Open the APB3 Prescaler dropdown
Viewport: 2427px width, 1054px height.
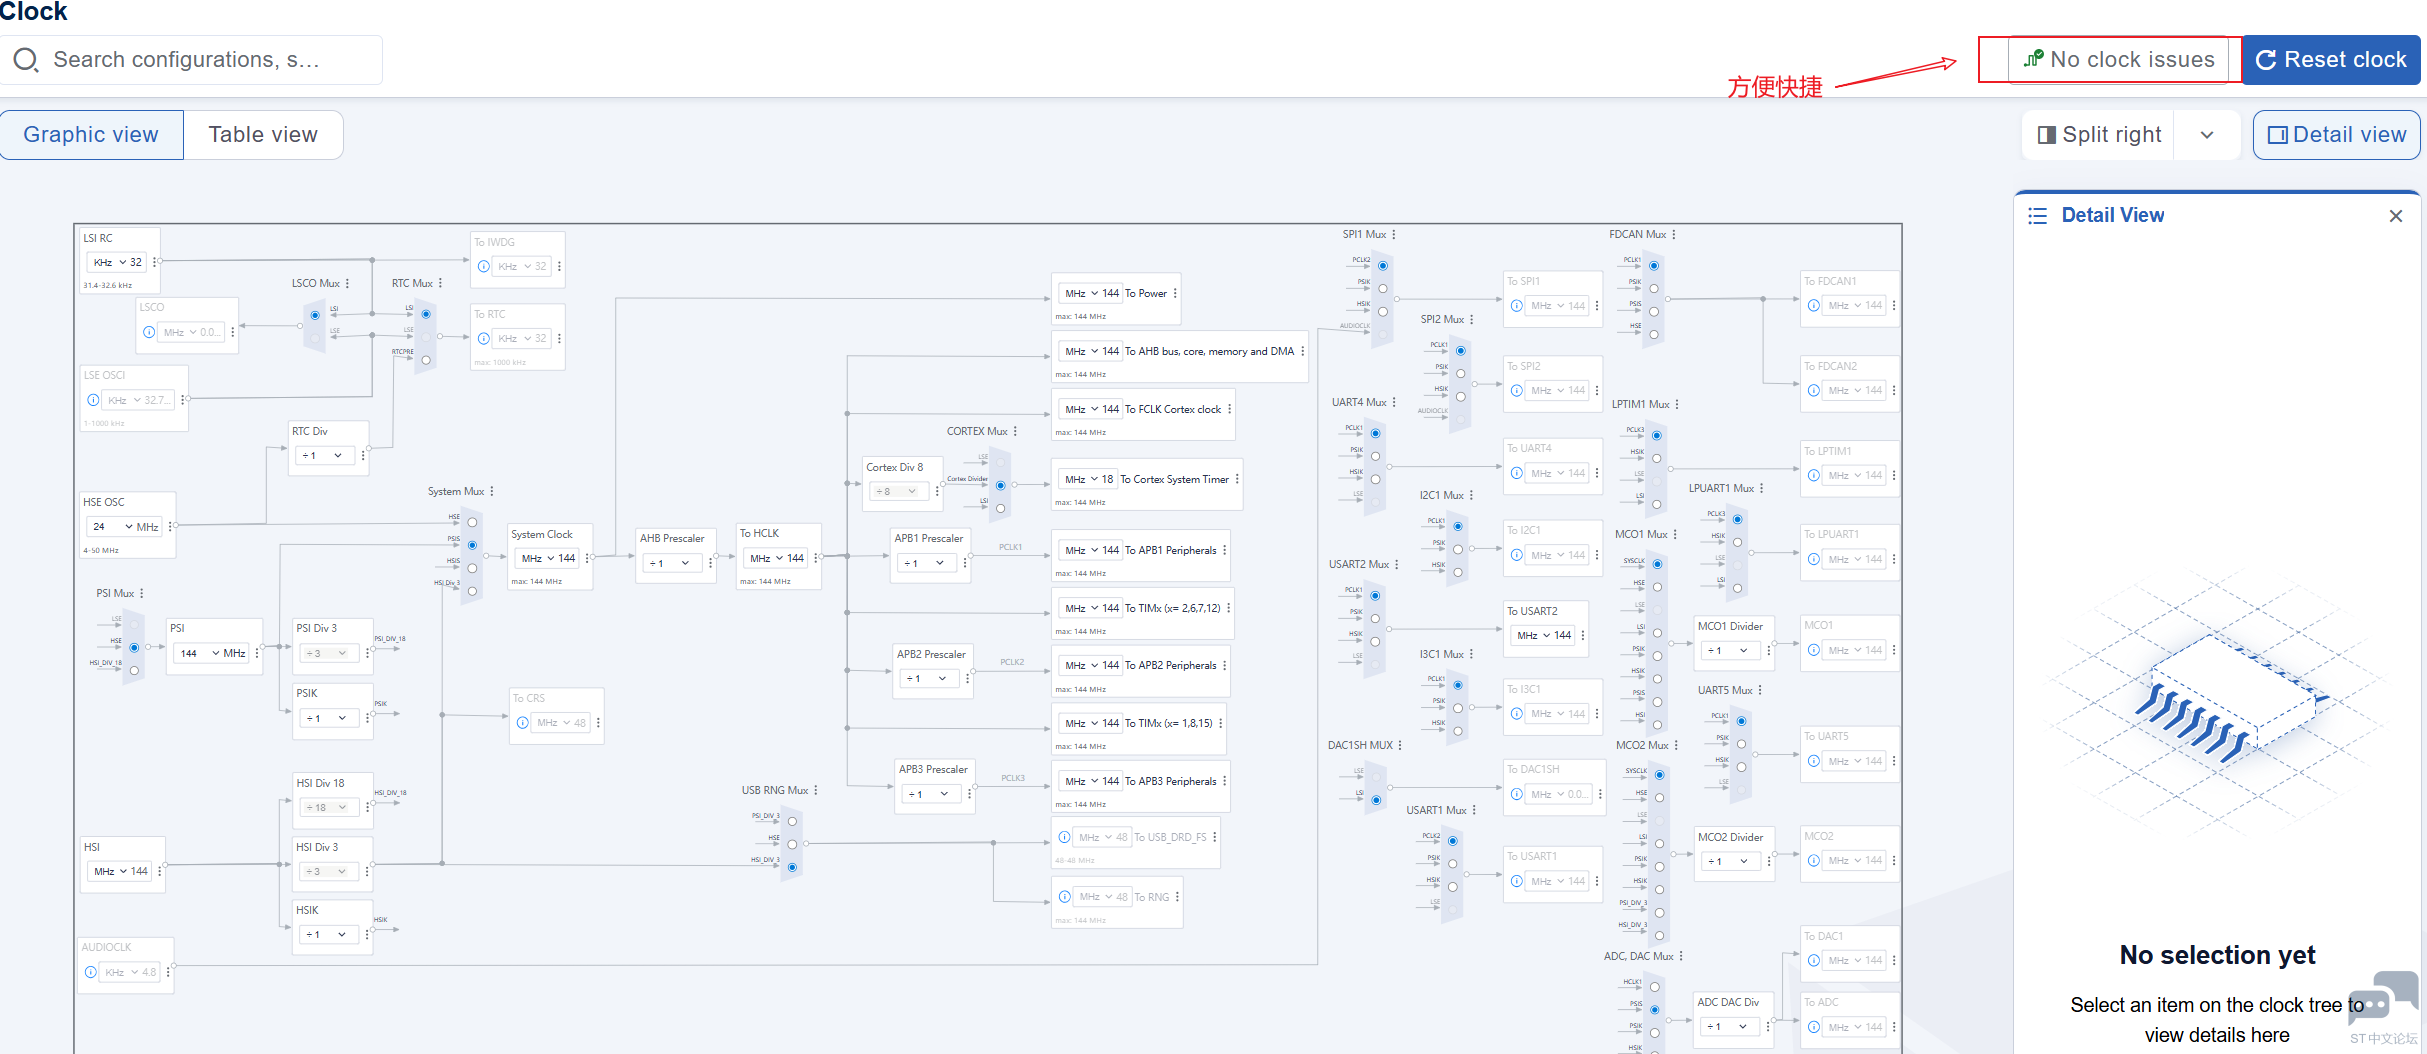click(x=929, y=794)
